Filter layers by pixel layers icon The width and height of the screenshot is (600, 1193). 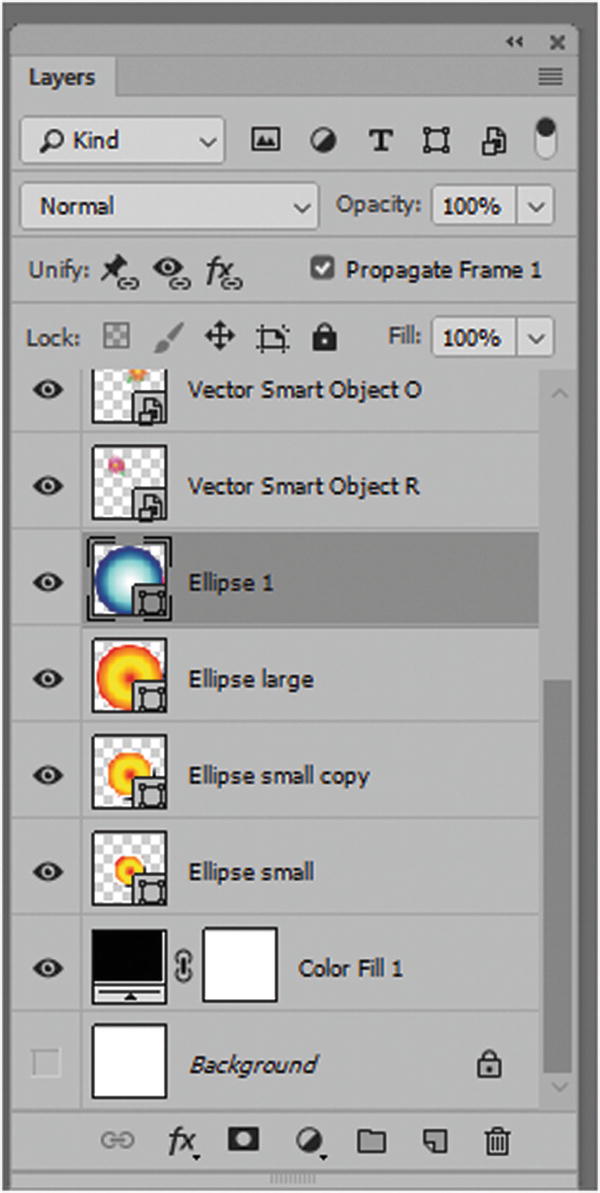click(x=265, y=140)
